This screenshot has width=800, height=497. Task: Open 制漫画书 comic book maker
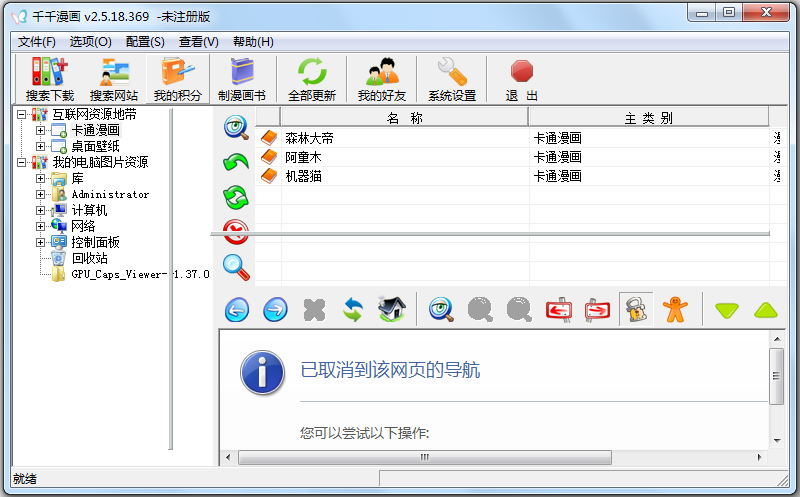[241, 79]
